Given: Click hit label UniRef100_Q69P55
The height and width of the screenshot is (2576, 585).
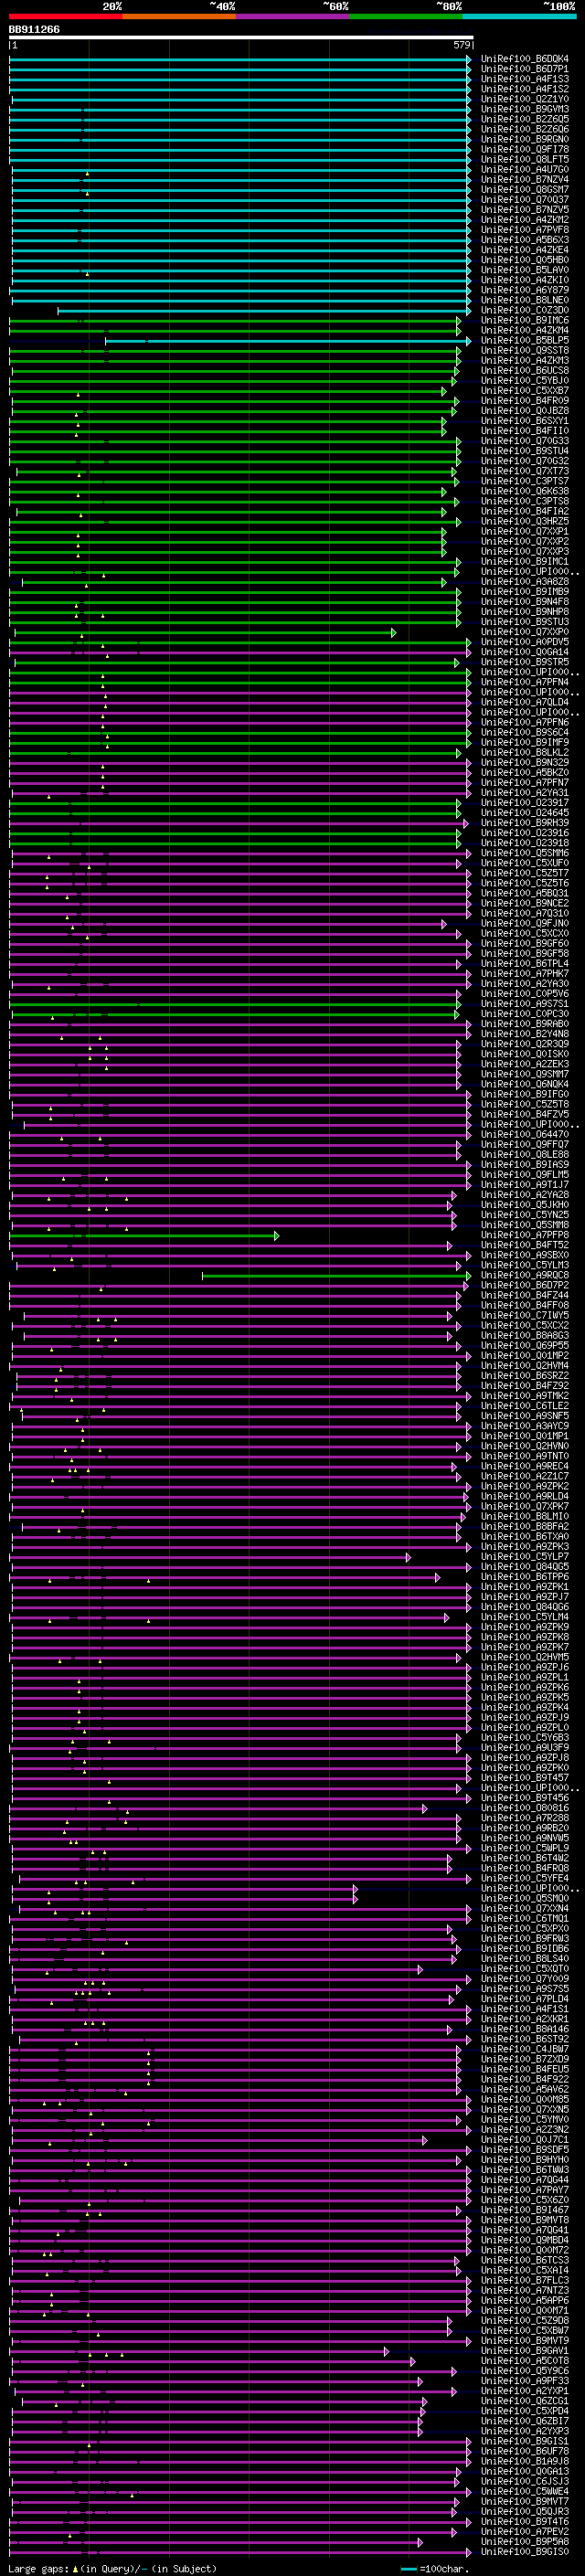Looking at the screenshot, I should [525, 1345].
